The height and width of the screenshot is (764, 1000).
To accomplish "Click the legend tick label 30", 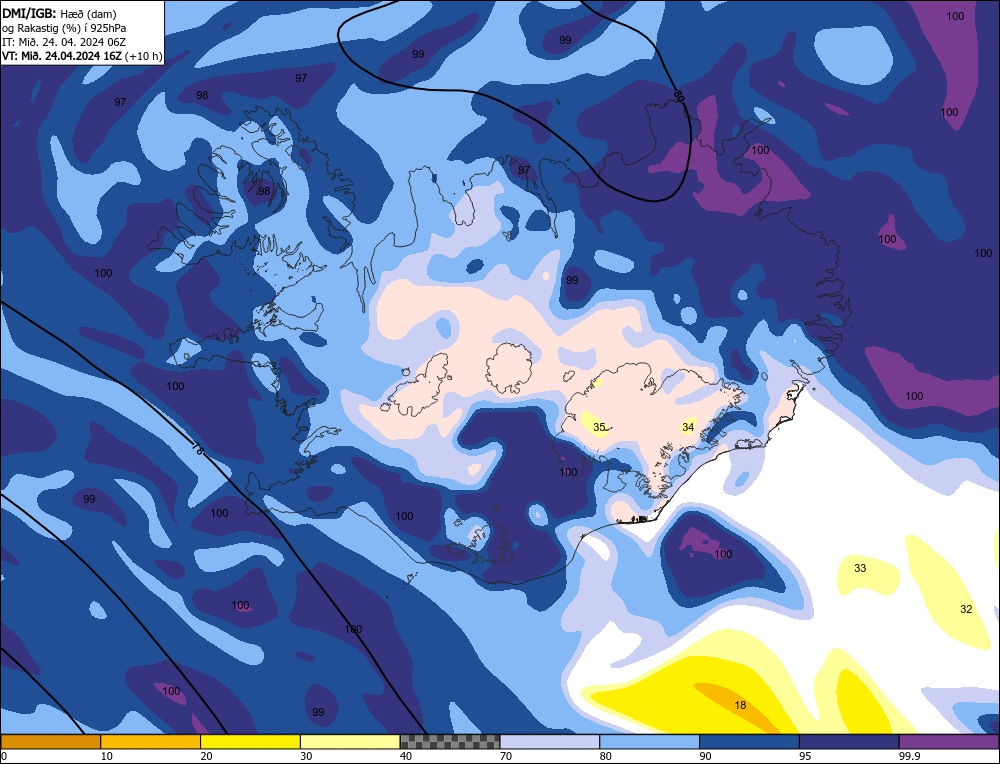I will 307,756.
